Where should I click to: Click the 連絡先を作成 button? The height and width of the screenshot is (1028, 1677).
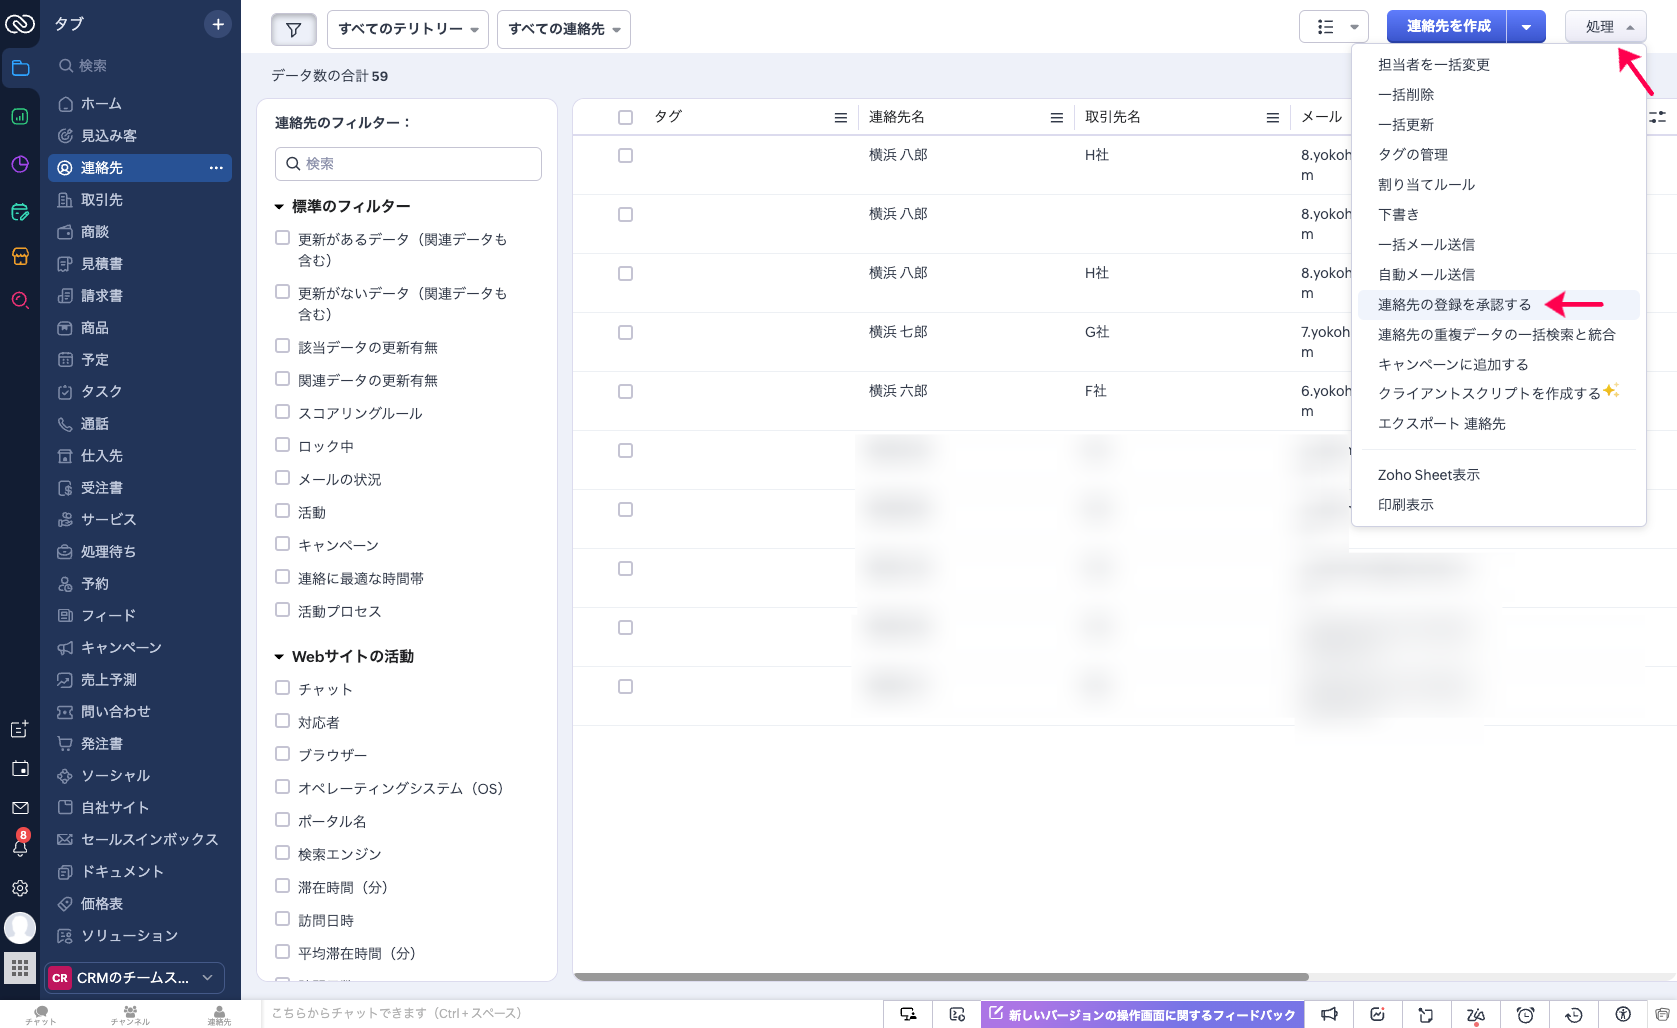point(1447,27)
